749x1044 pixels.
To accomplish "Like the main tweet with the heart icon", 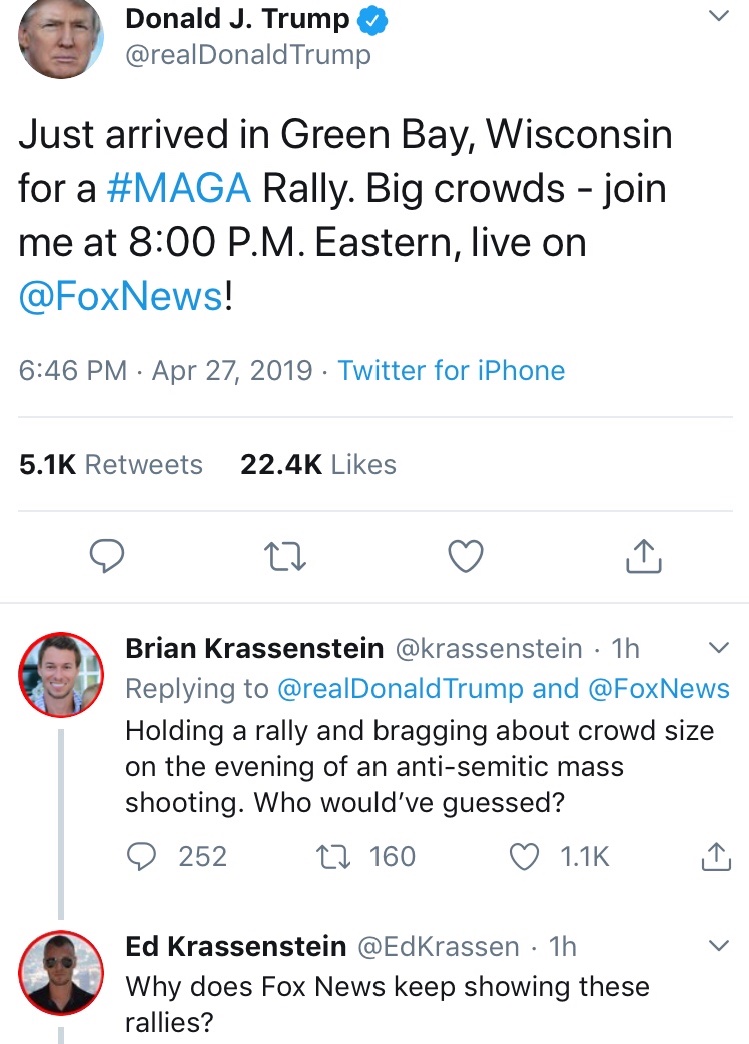I will click(465, 556).
